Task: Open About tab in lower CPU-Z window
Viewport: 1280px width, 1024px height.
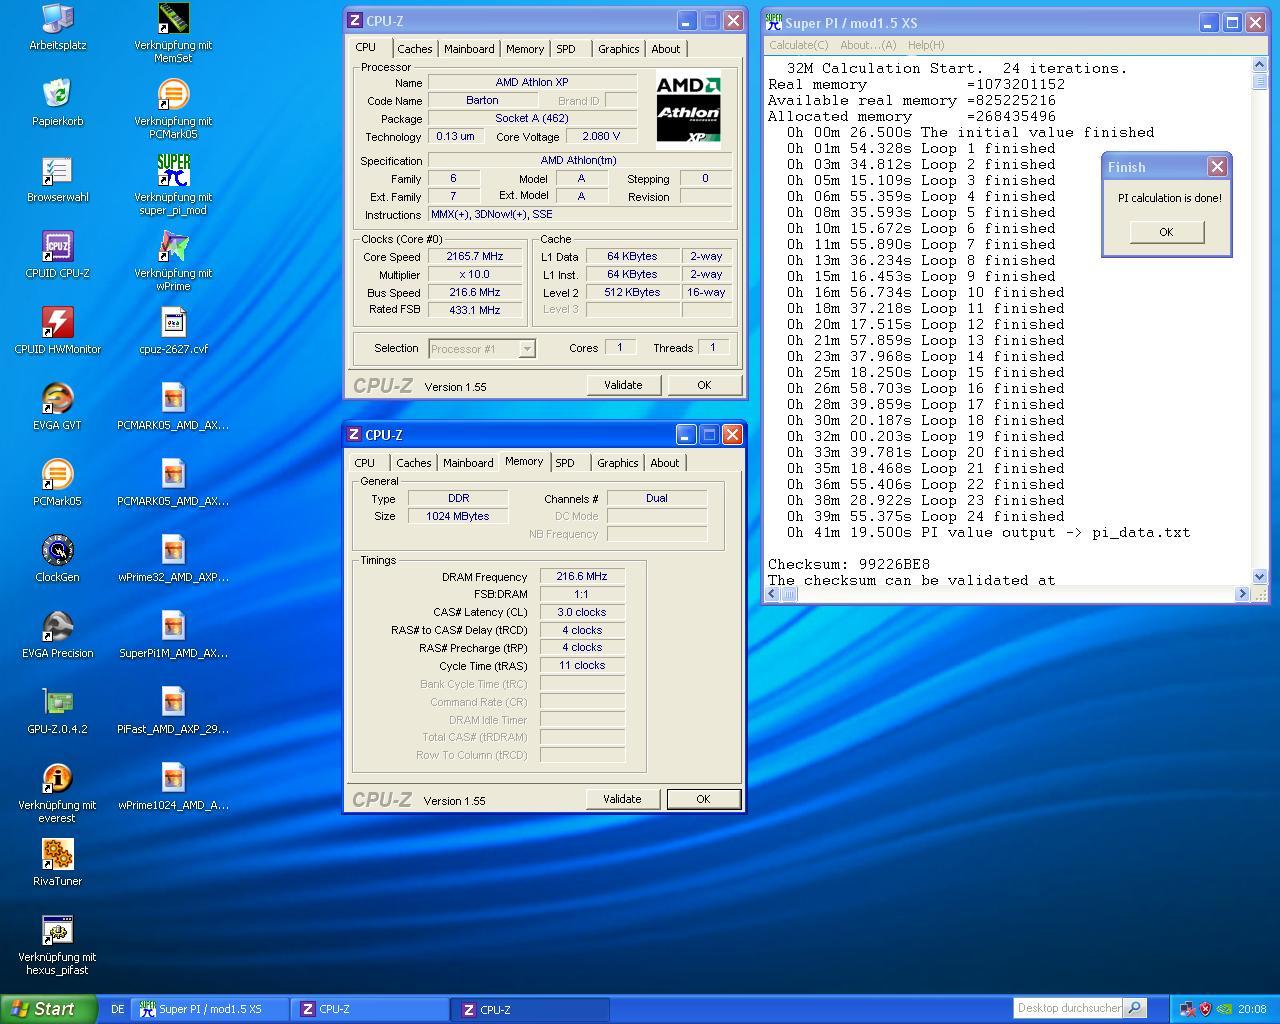Action: (664, 463)
